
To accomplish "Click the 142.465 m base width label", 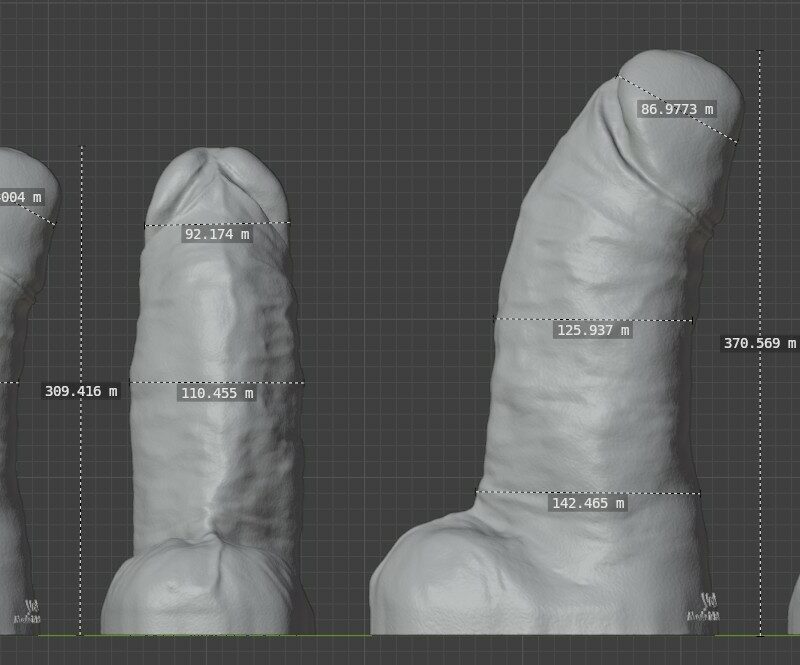I will (x=588, y=503).
